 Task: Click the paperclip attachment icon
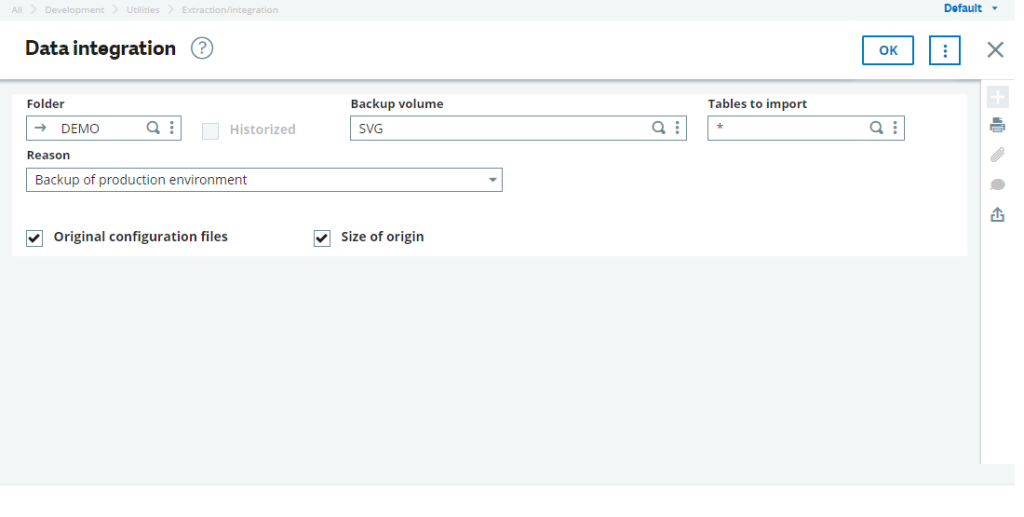pos(997,155)
